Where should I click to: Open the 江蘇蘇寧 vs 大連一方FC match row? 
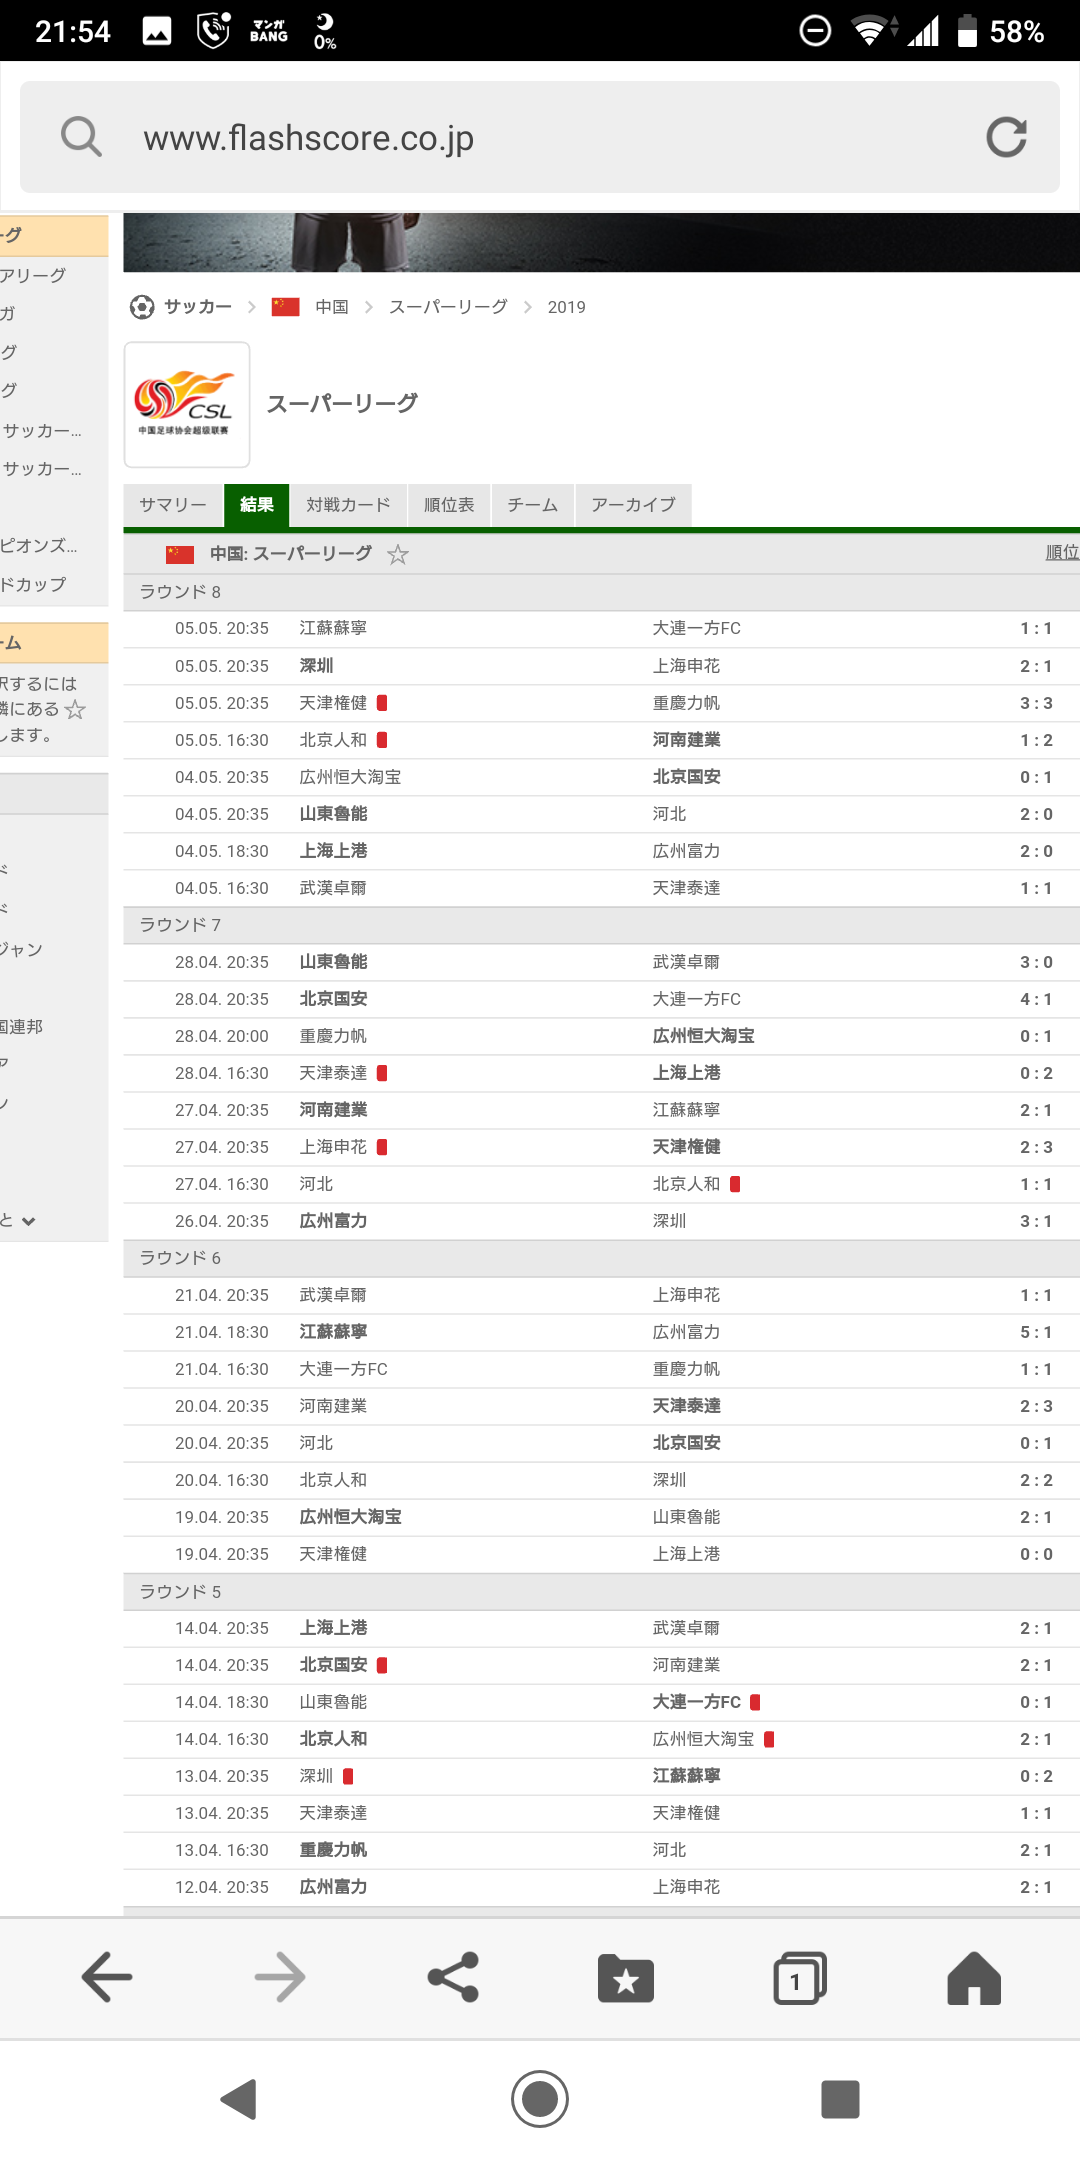pos(600,628)
